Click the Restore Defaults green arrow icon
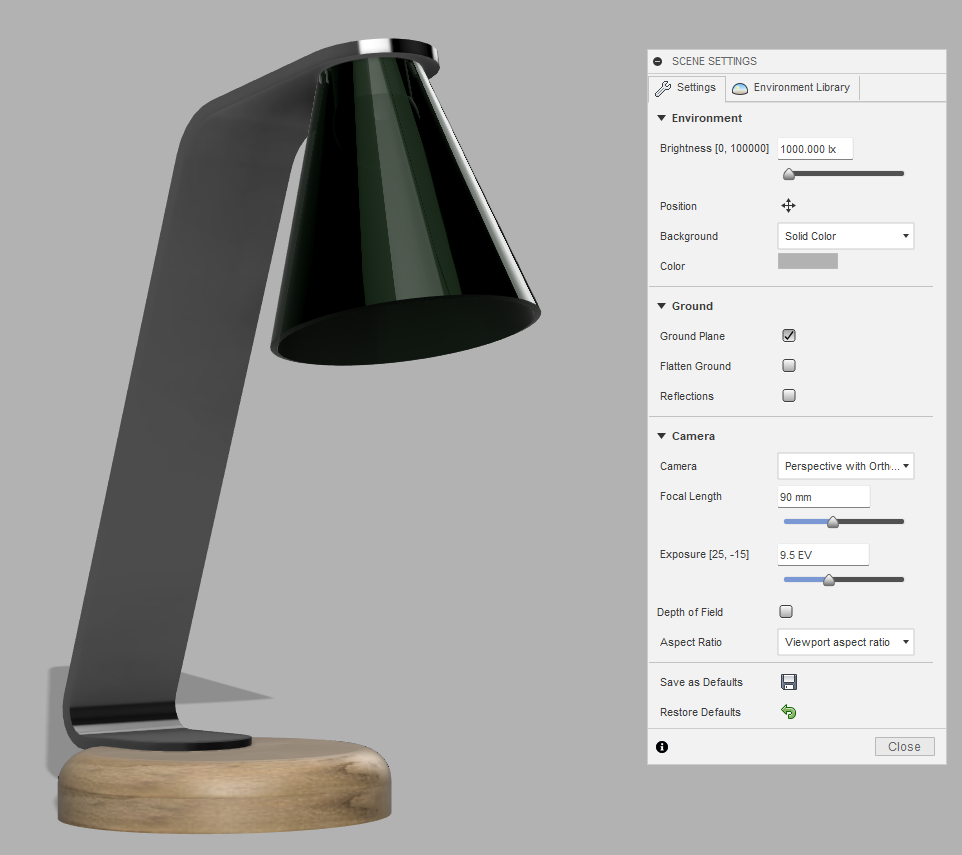The image size is (962, 855). coord(788,712)
